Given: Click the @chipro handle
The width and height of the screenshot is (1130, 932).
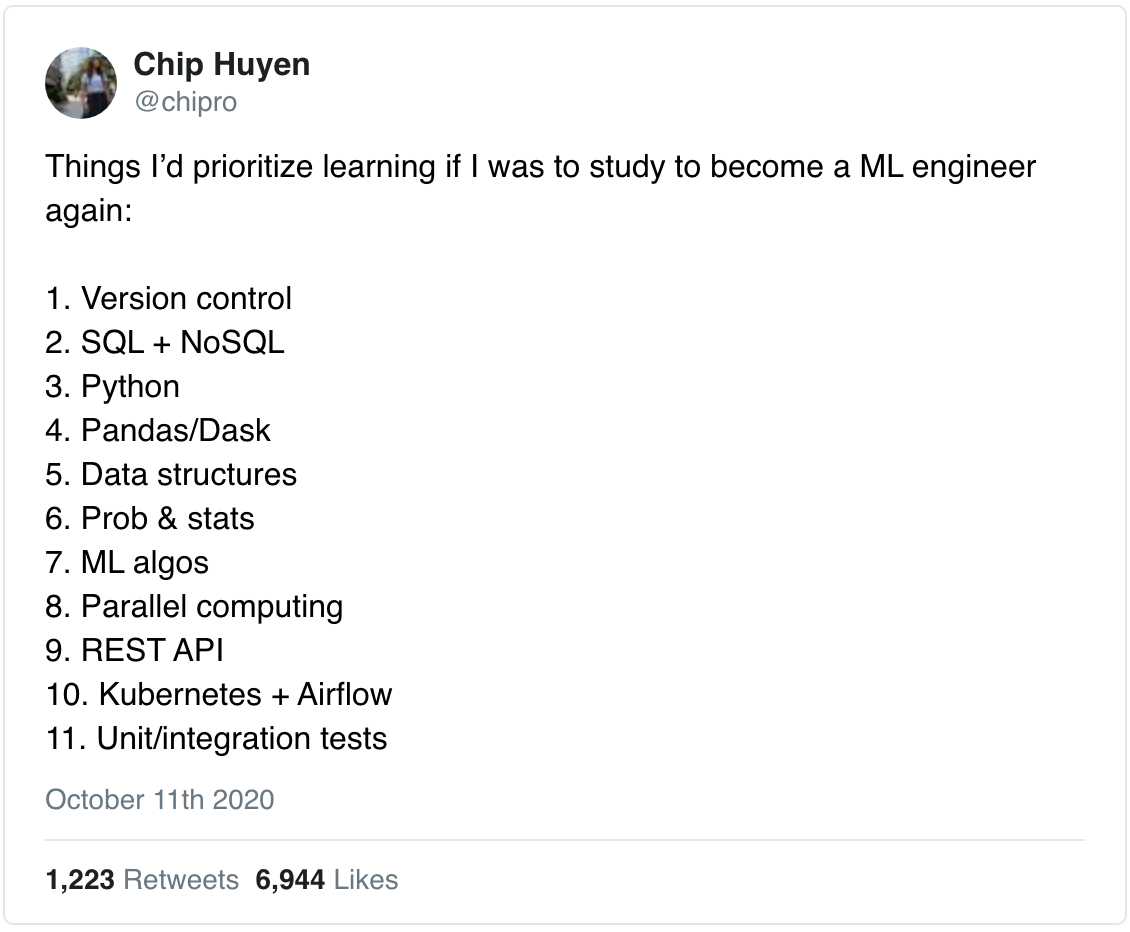Looking at the screenshot, I should click(185, 102).
